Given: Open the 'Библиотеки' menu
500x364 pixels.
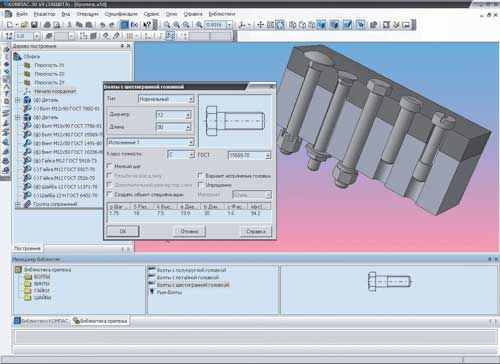Looking at the screenshot, I should tap(222, 14).
